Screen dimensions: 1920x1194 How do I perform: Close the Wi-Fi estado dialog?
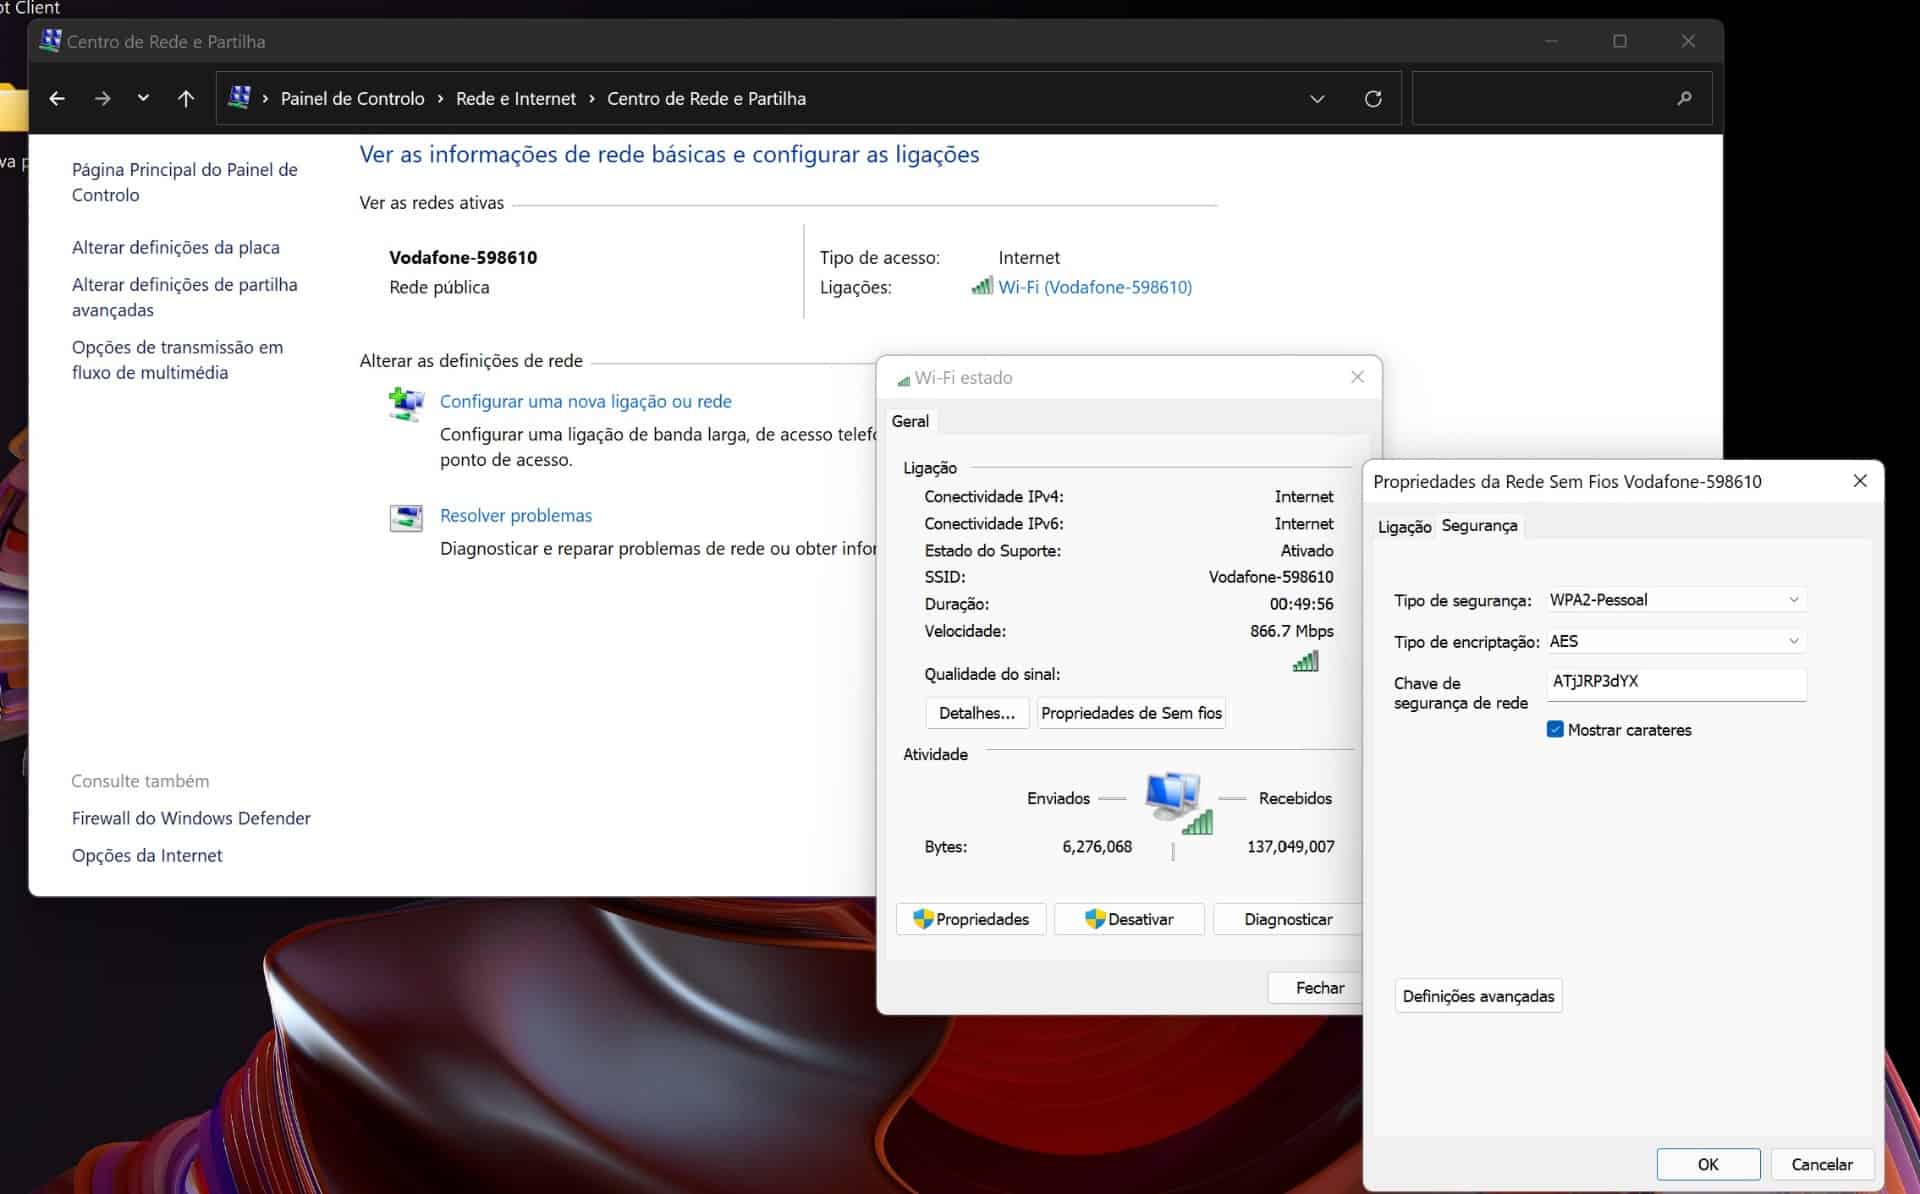pos(1357,377)
